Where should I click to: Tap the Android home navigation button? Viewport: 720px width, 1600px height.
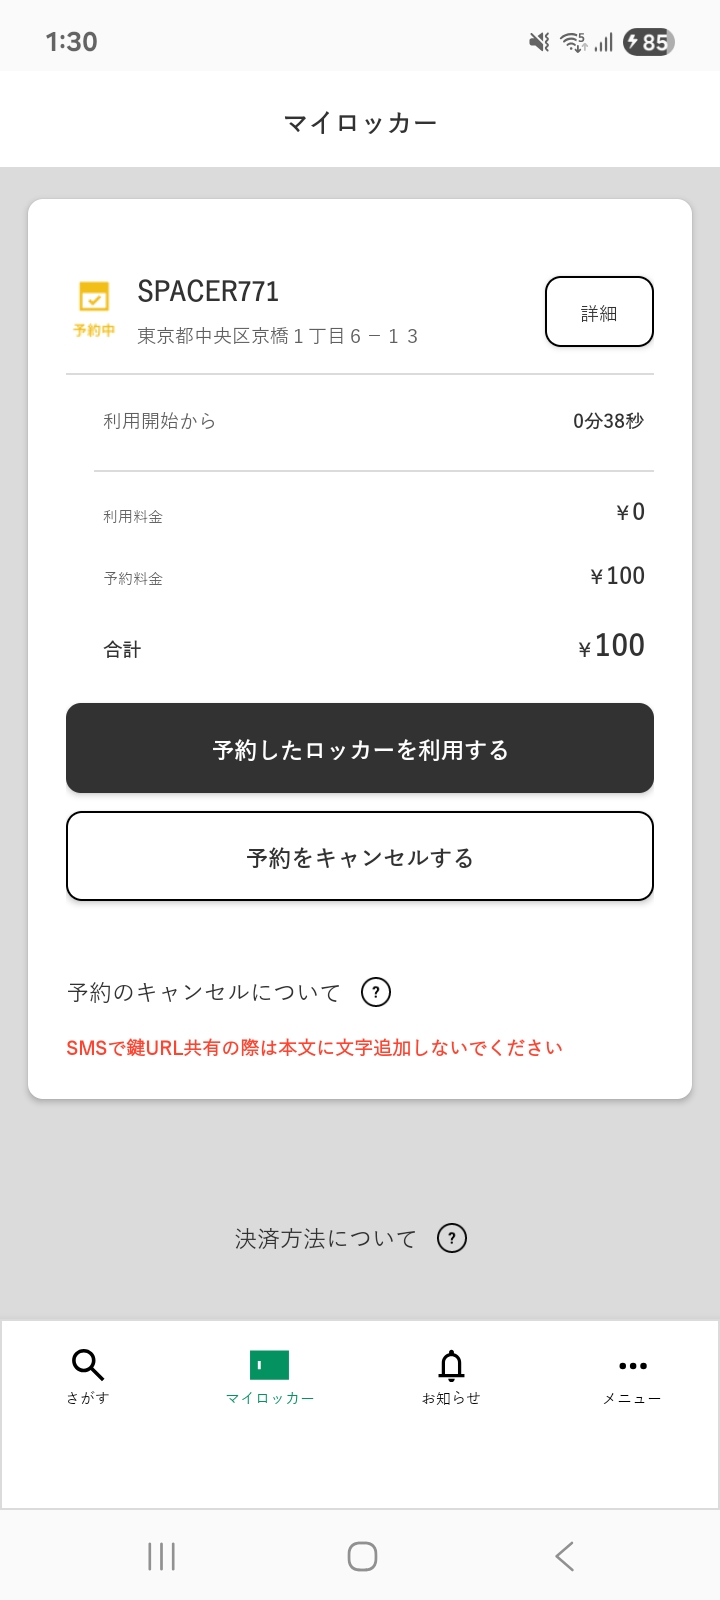(361, 1556)
